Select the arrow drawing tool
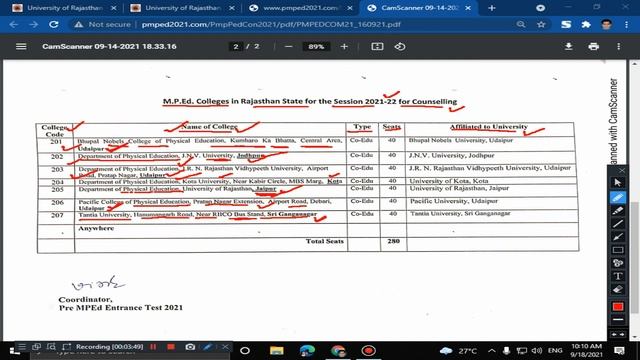The width and height of the screenshot is (640, 360). click(618, 237)
